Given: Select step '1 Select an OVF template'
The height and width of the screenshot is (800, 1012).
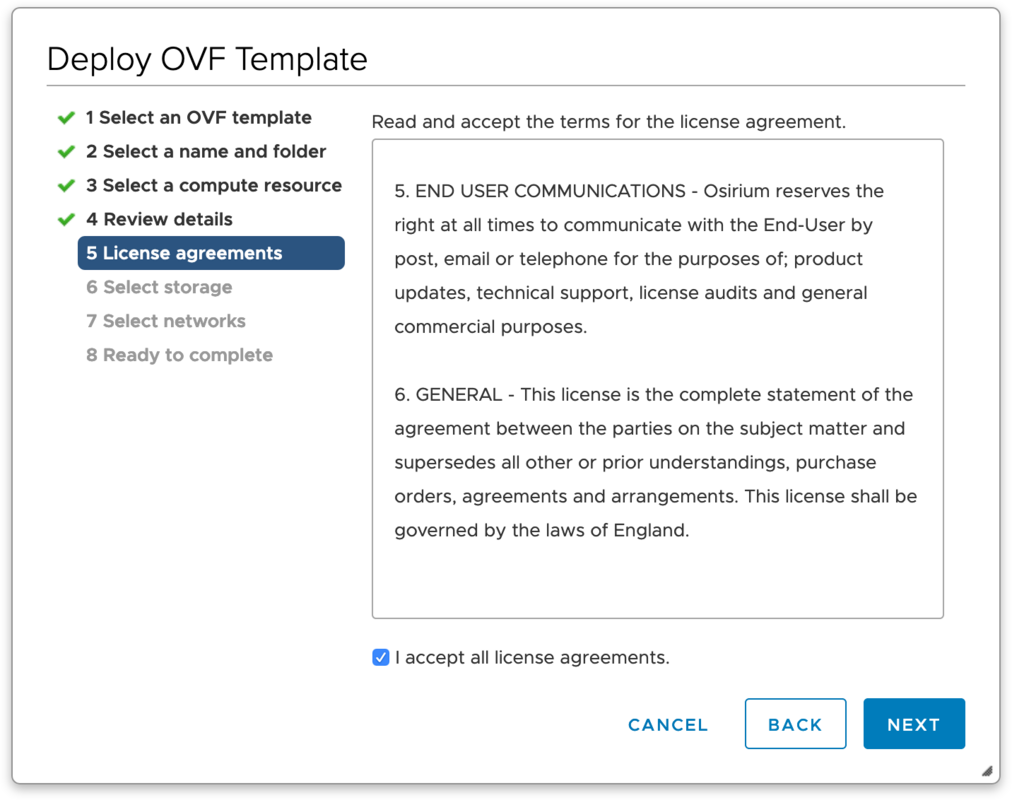Looking at the screenshot, I should click(x=197, y=117).
